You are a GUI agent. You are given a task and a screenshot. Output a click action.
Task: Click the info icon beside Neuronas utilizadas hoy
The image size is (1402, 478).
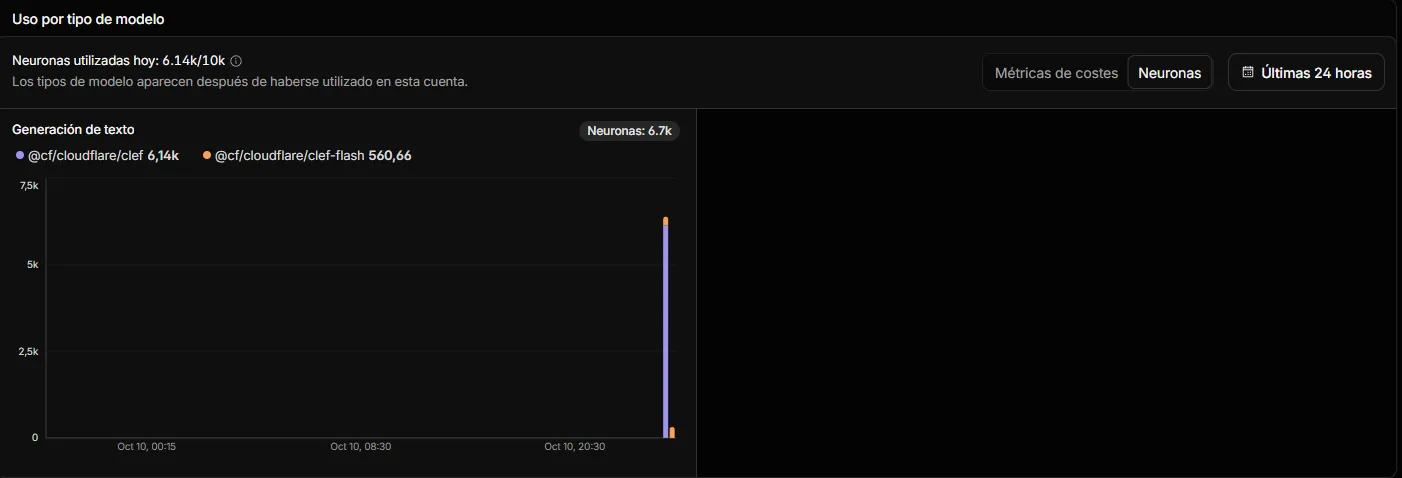click(x=236, y=61)
